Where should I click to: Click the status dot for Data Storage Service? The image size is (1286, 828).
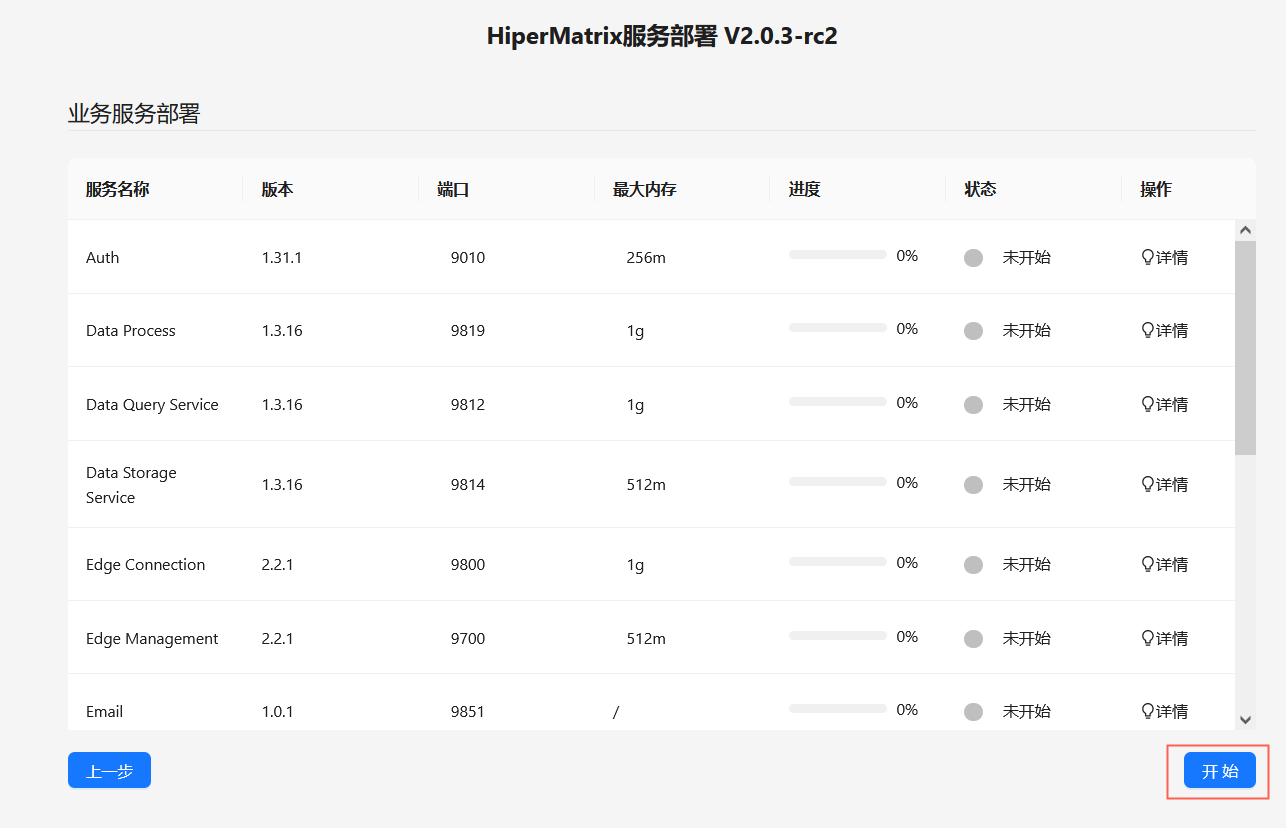tap(973, 485)
